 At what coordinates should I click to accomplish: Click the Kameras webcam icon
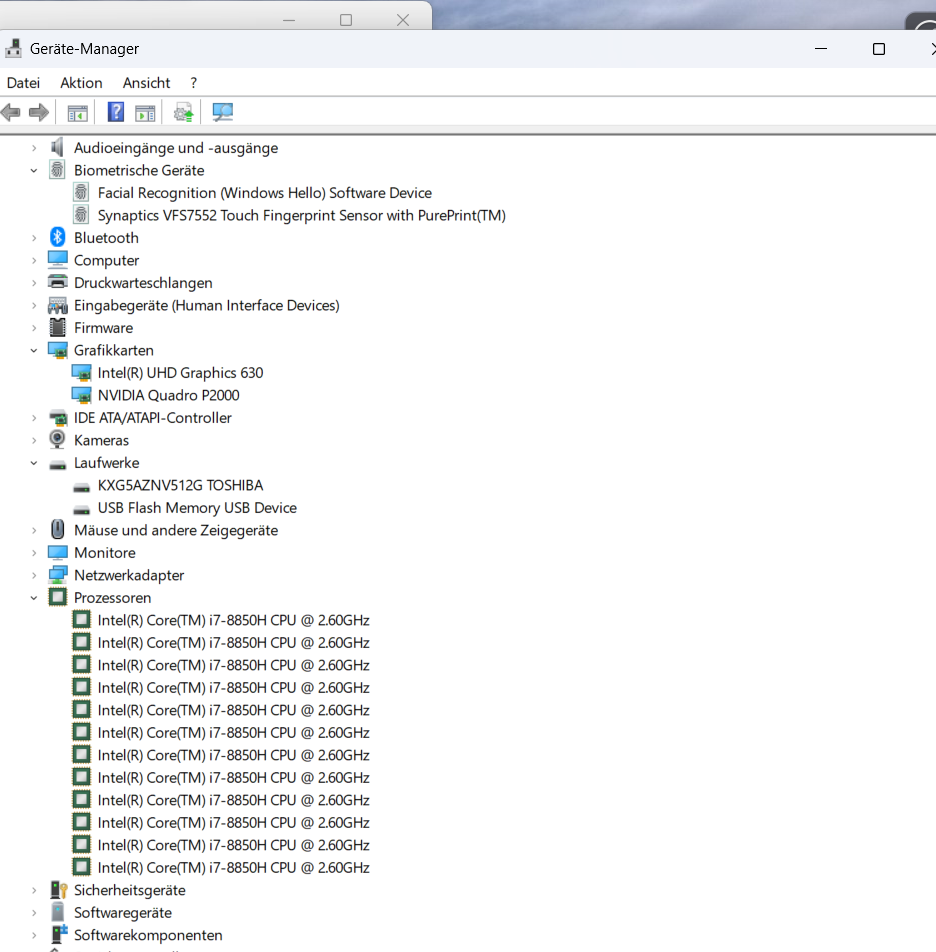click(x=58, y=440)
